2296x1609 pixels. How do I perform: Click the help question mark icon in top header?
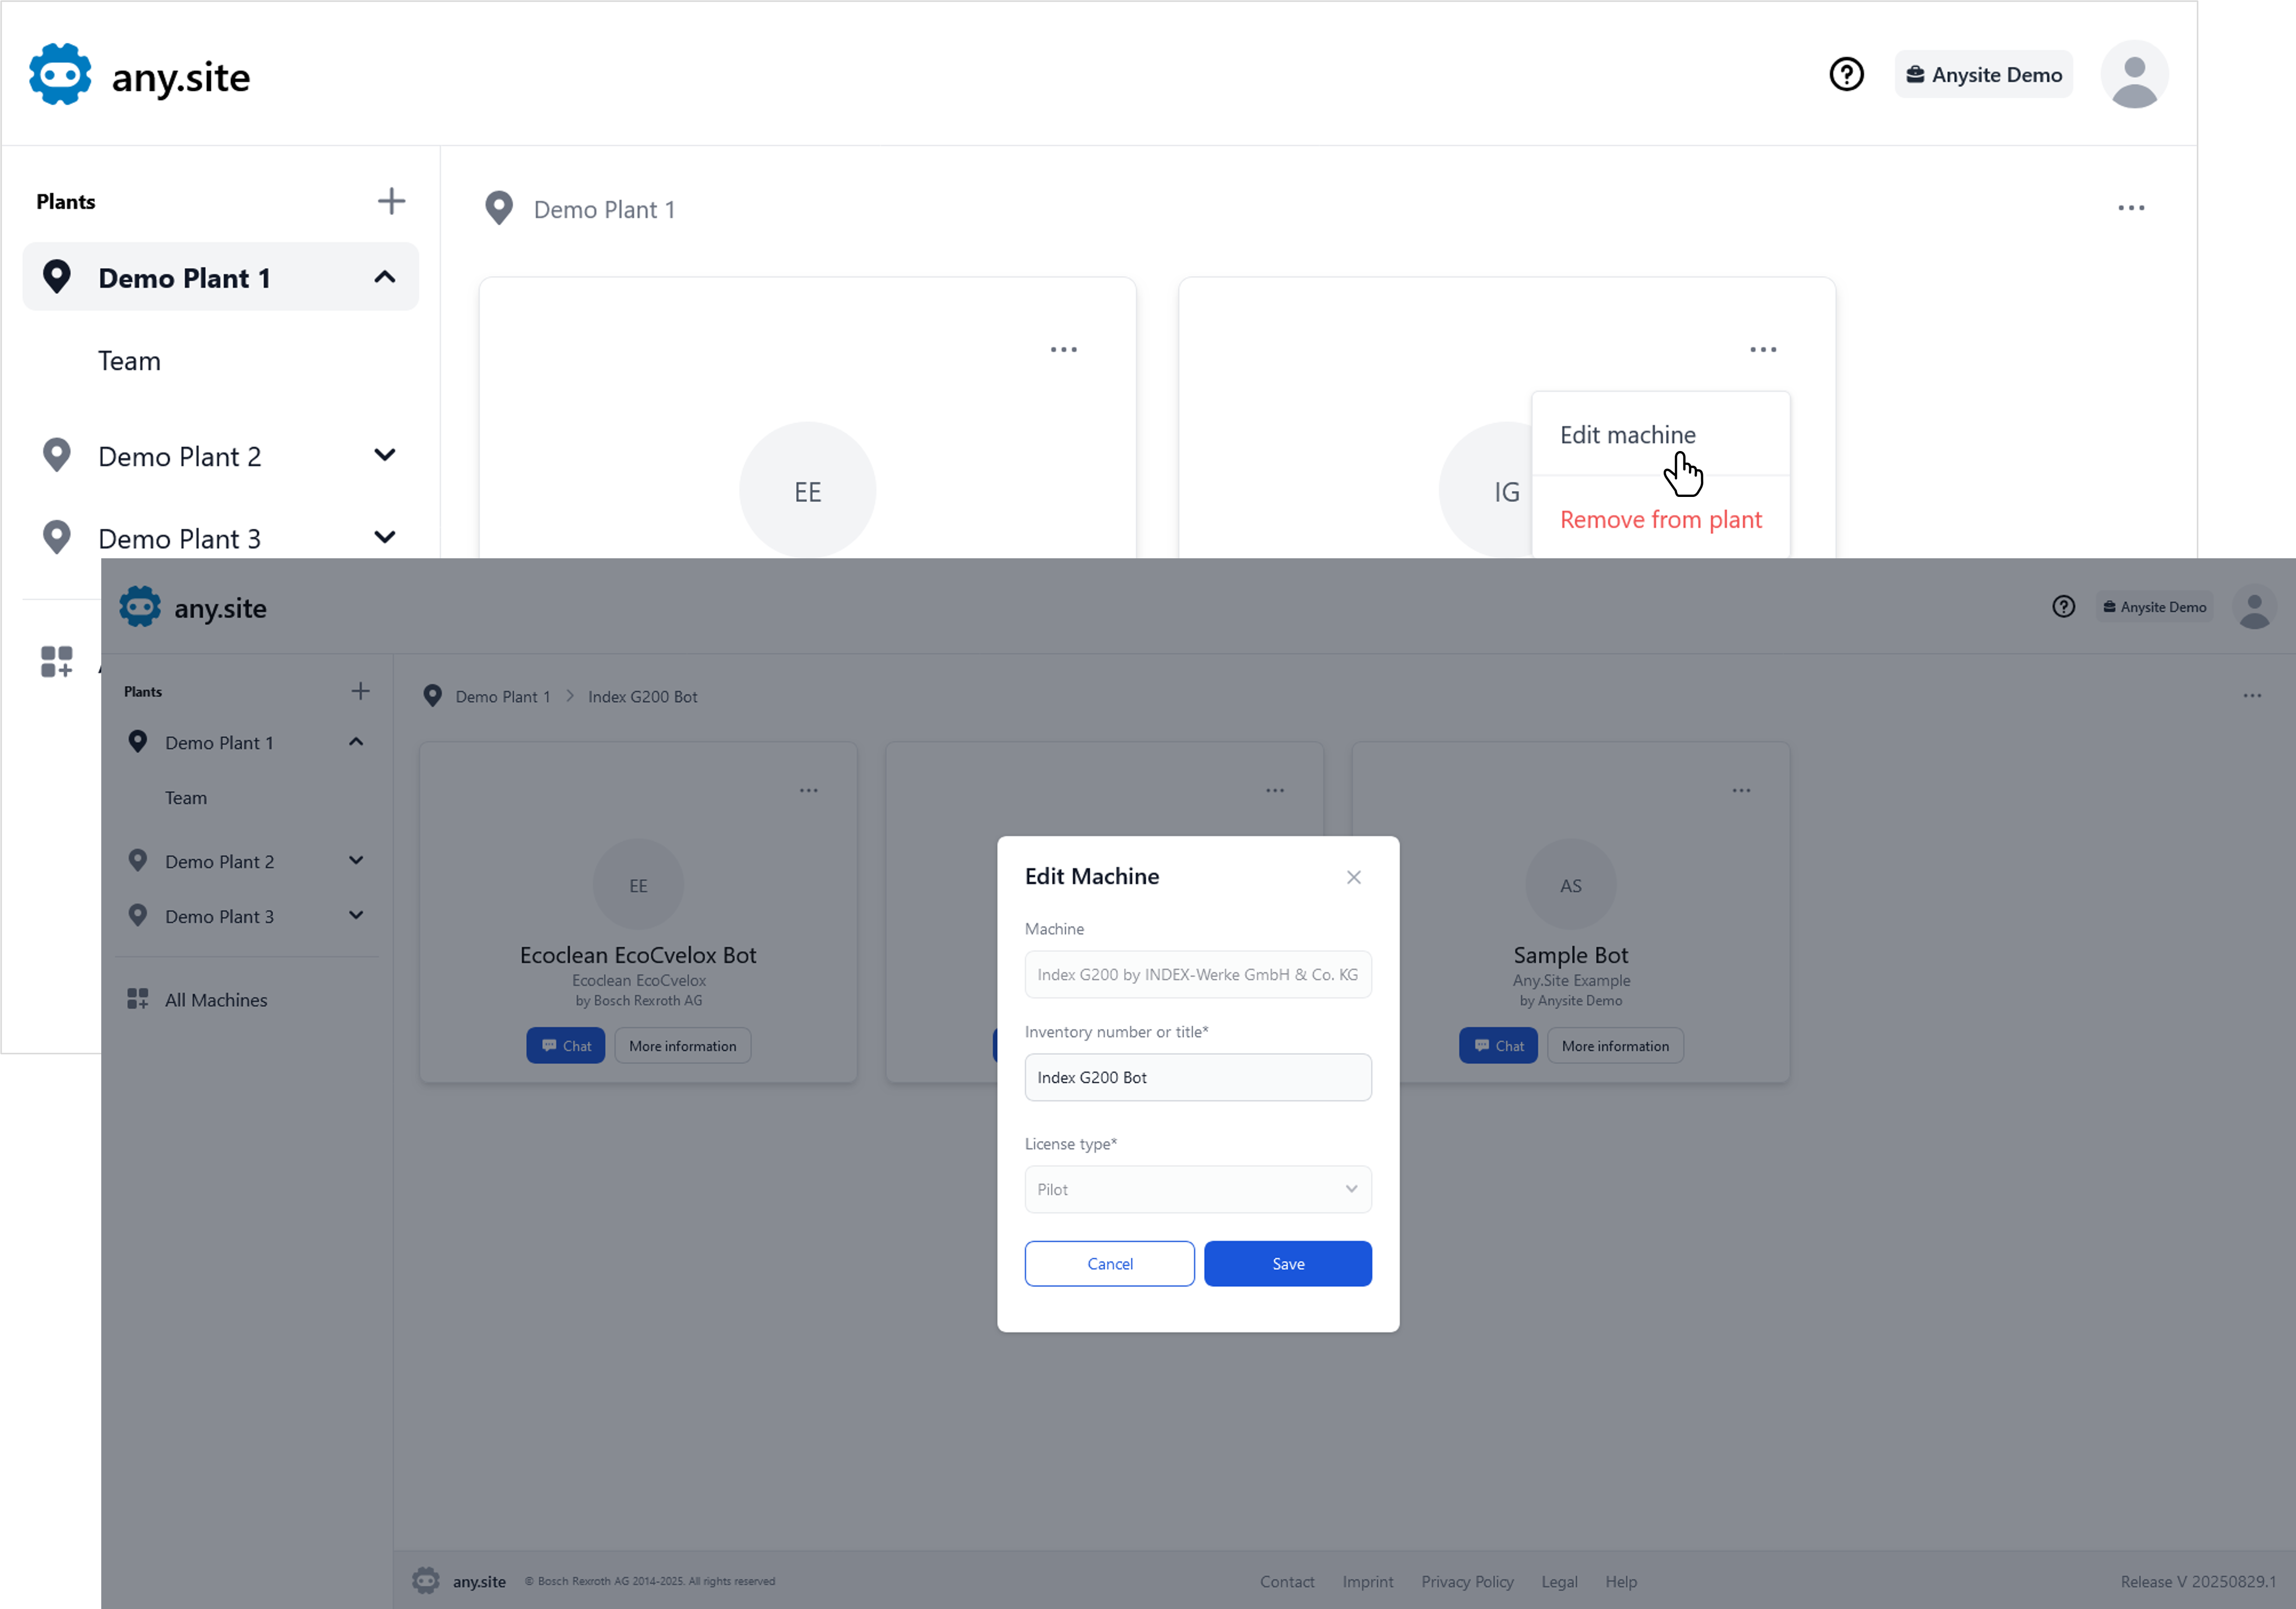point(1846,74)
